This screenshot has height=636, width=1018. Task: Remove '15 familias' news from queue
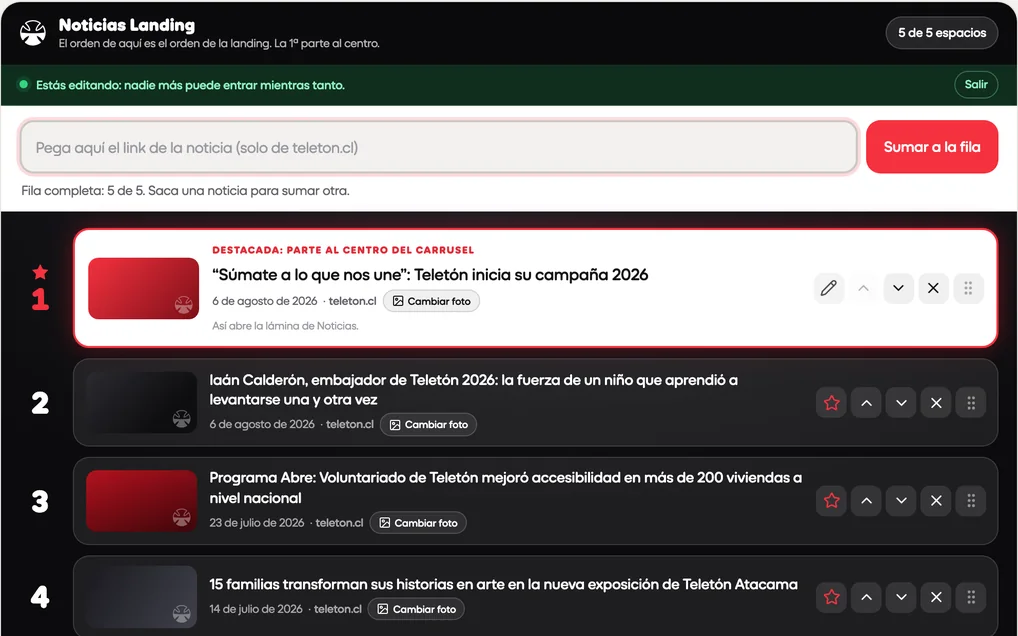[x=936, y=597]
